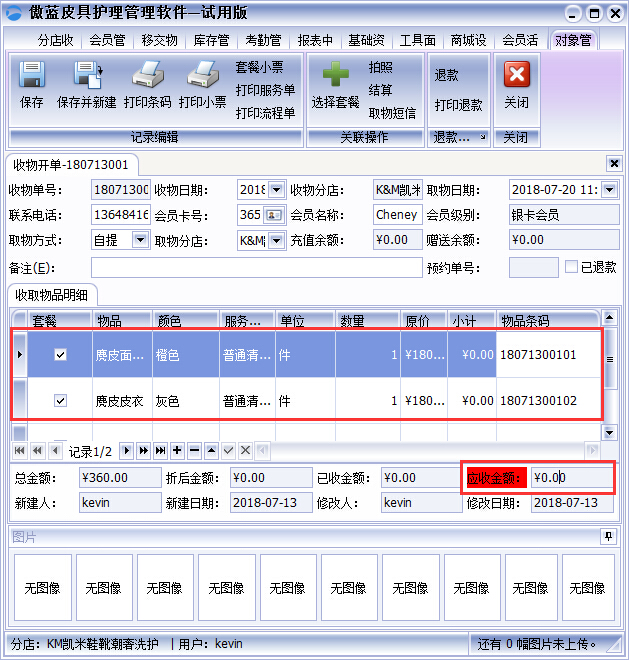The height and width of the screenshot is (660, 629).
Task: Click the 打印小票 printer icon
Action: tap(203, 76)
